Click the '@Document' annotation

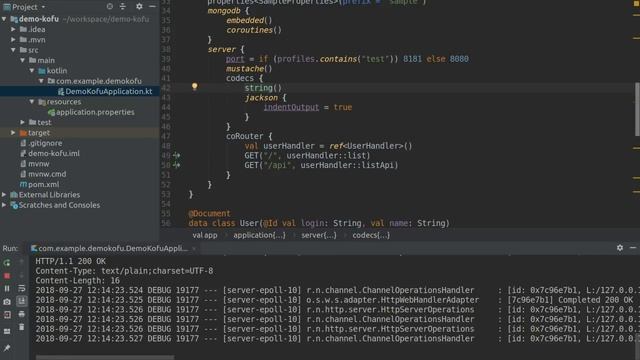coord(209,213)
